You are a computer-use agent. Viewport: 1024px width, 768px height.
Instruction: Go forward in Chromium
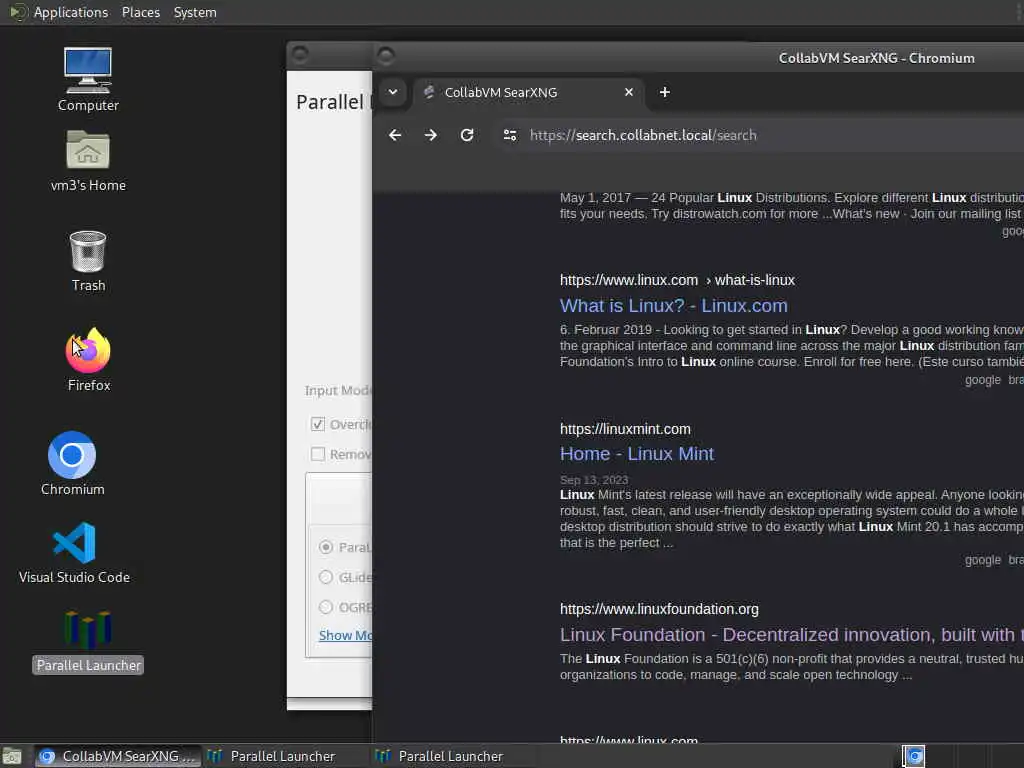pyautogui.click(x=430, y=135)
